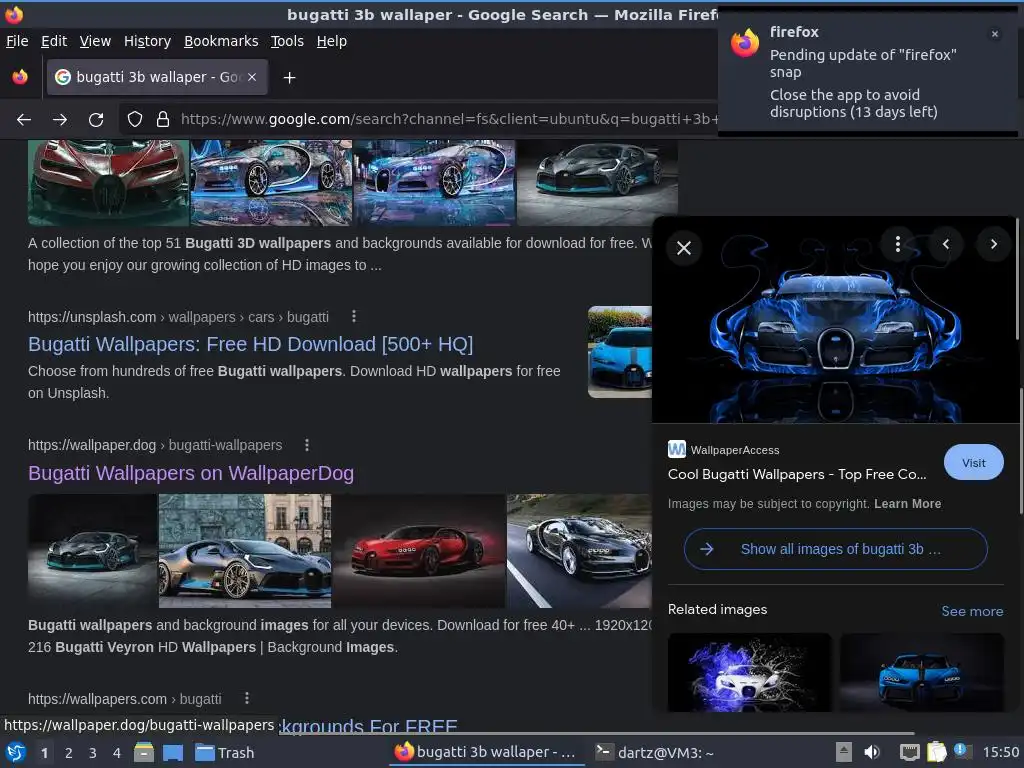Open the History menu
Screen dimensions: 1024x768
click(x=148, y=41)
